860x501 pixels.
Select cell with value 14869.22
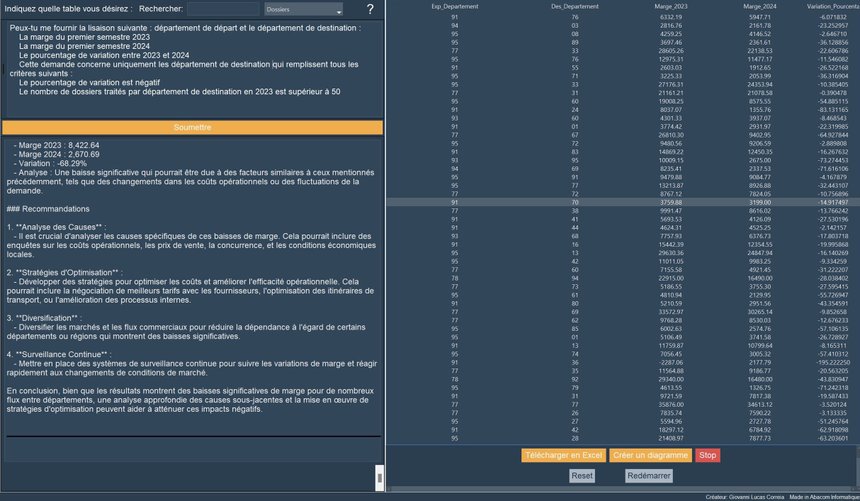pos(671,152)
